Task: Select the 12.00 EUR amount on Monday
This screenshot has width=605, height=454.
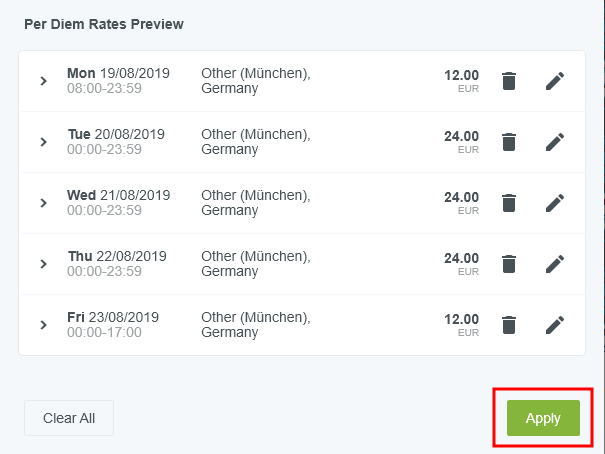Action: (x=461, y=76)
